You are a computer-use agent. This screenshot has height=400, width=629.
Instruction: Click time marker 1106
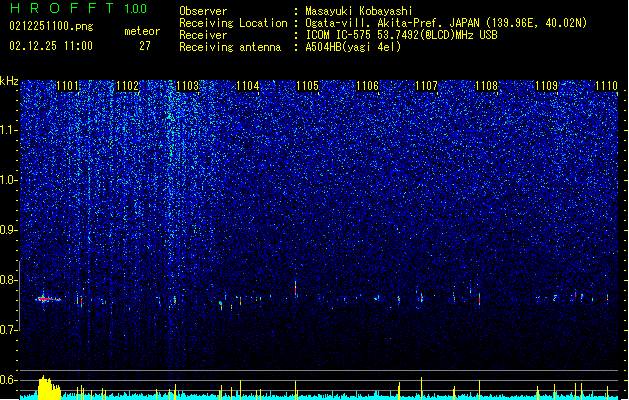(367, 86)
